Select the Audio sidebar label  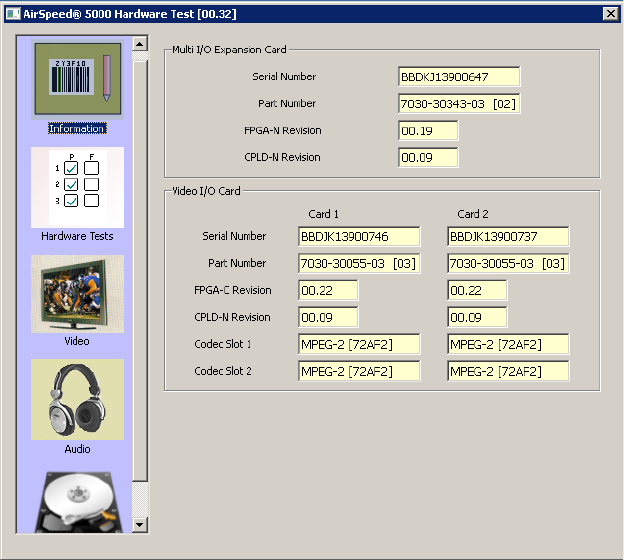pyautogui.click(x=77, y=449)
